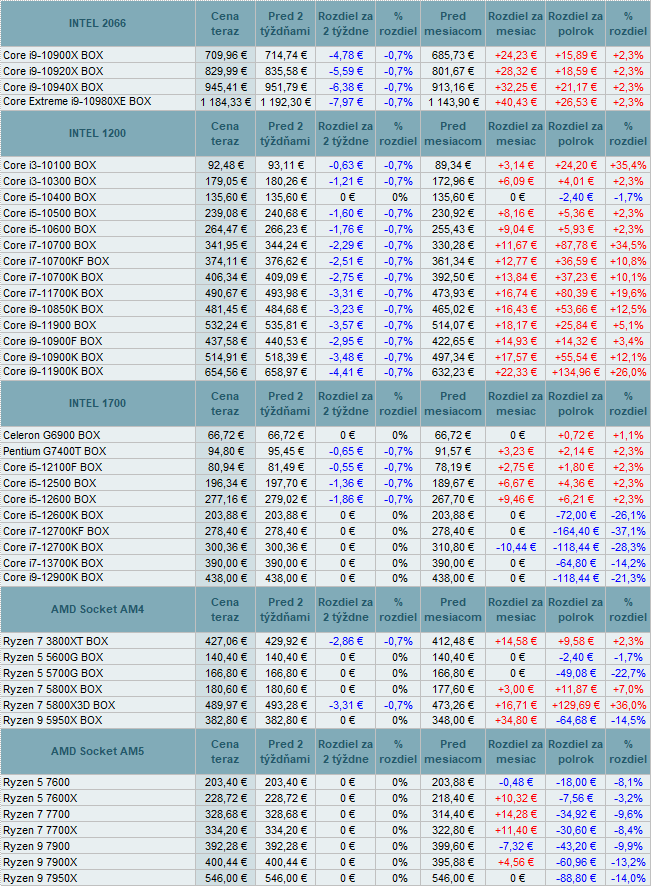Click the -88,80 € half-year value

tap(576, 879)
